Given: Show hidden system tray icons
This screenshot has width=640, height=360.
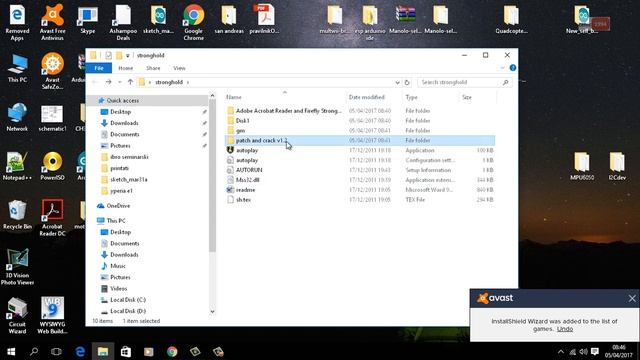Looking at the screenshot, I should click(561, 351).
